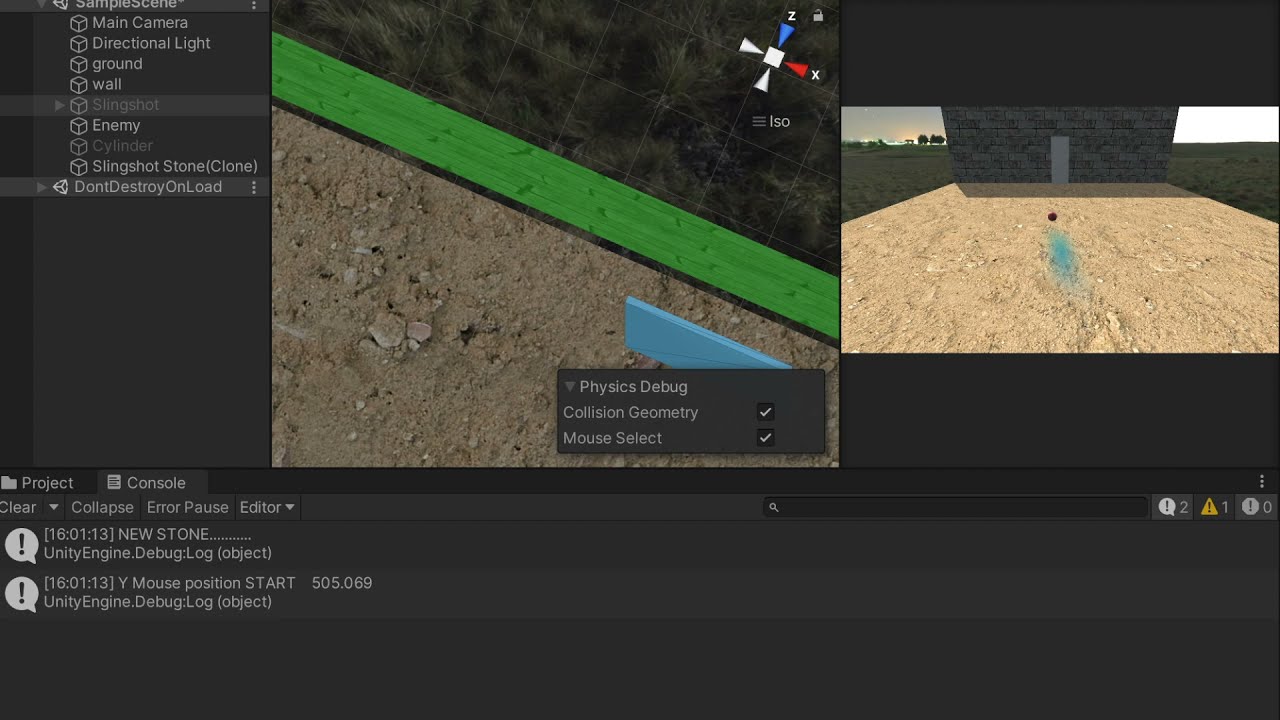This screenshot has height=720, width=1280.
Task: Select the Y Mouse position START log
Action: tap(640, 592)
